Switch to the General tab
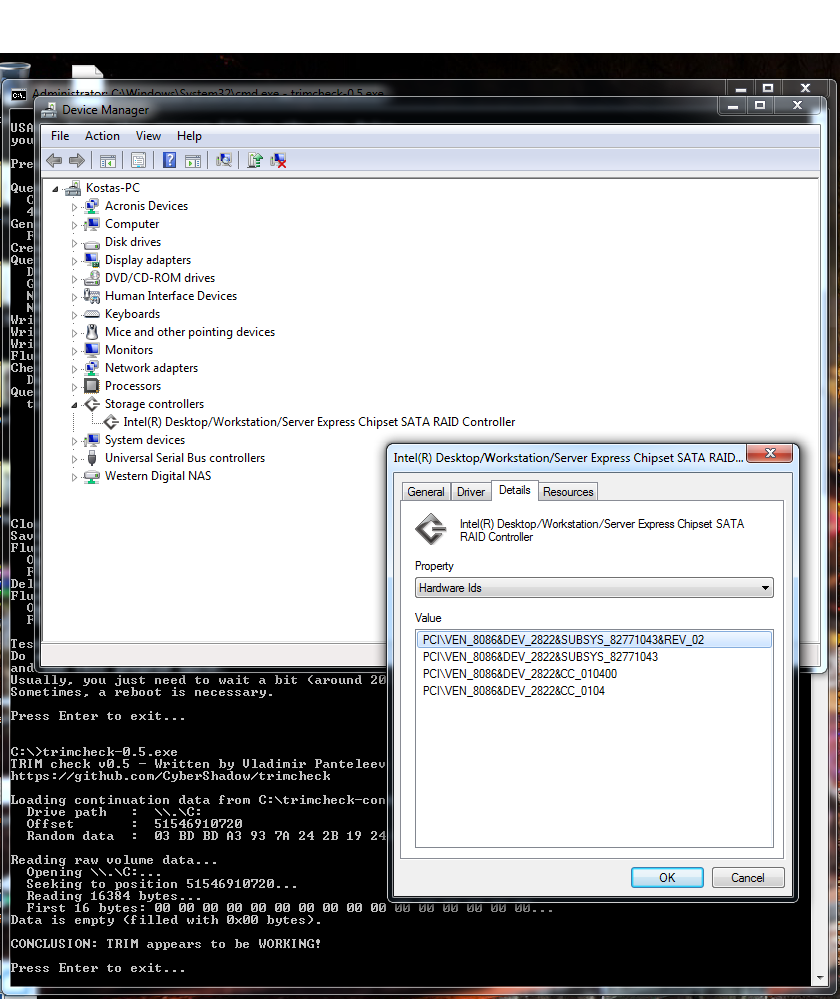The width and height of the screenshot is (840, 999). pyautogui.click(x=426, y=492)
